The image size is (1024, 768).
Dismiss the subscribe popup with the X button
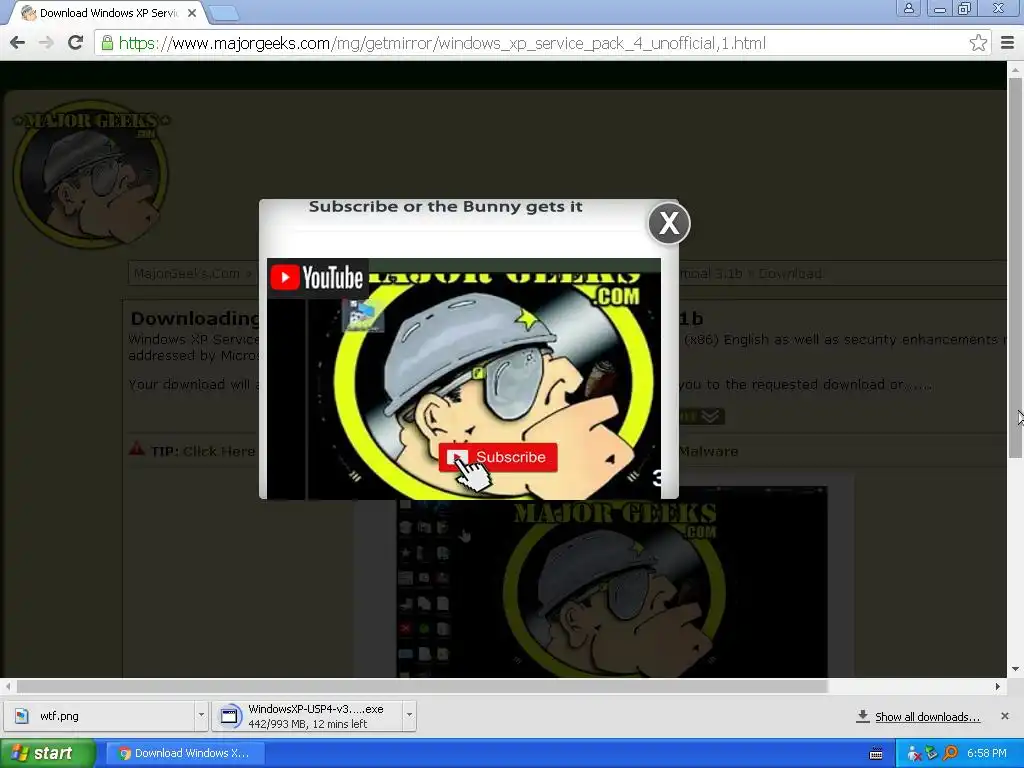click(x=669, y=223)
